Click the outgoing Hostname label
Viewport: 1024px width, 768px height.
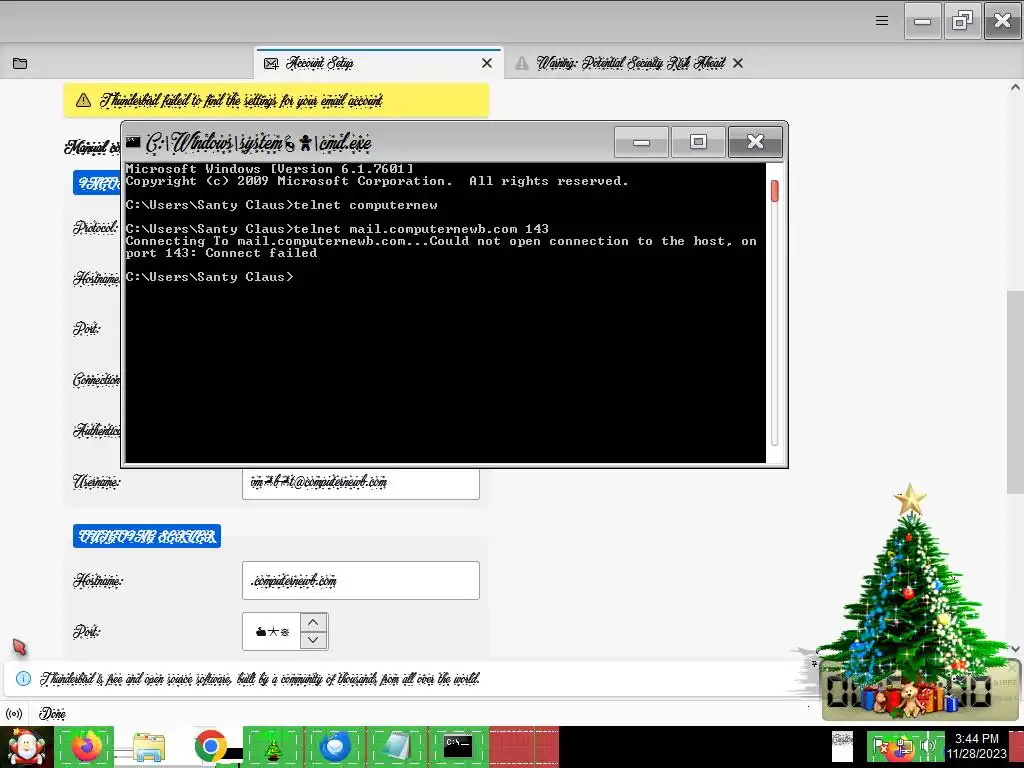[x=98, y=580]
